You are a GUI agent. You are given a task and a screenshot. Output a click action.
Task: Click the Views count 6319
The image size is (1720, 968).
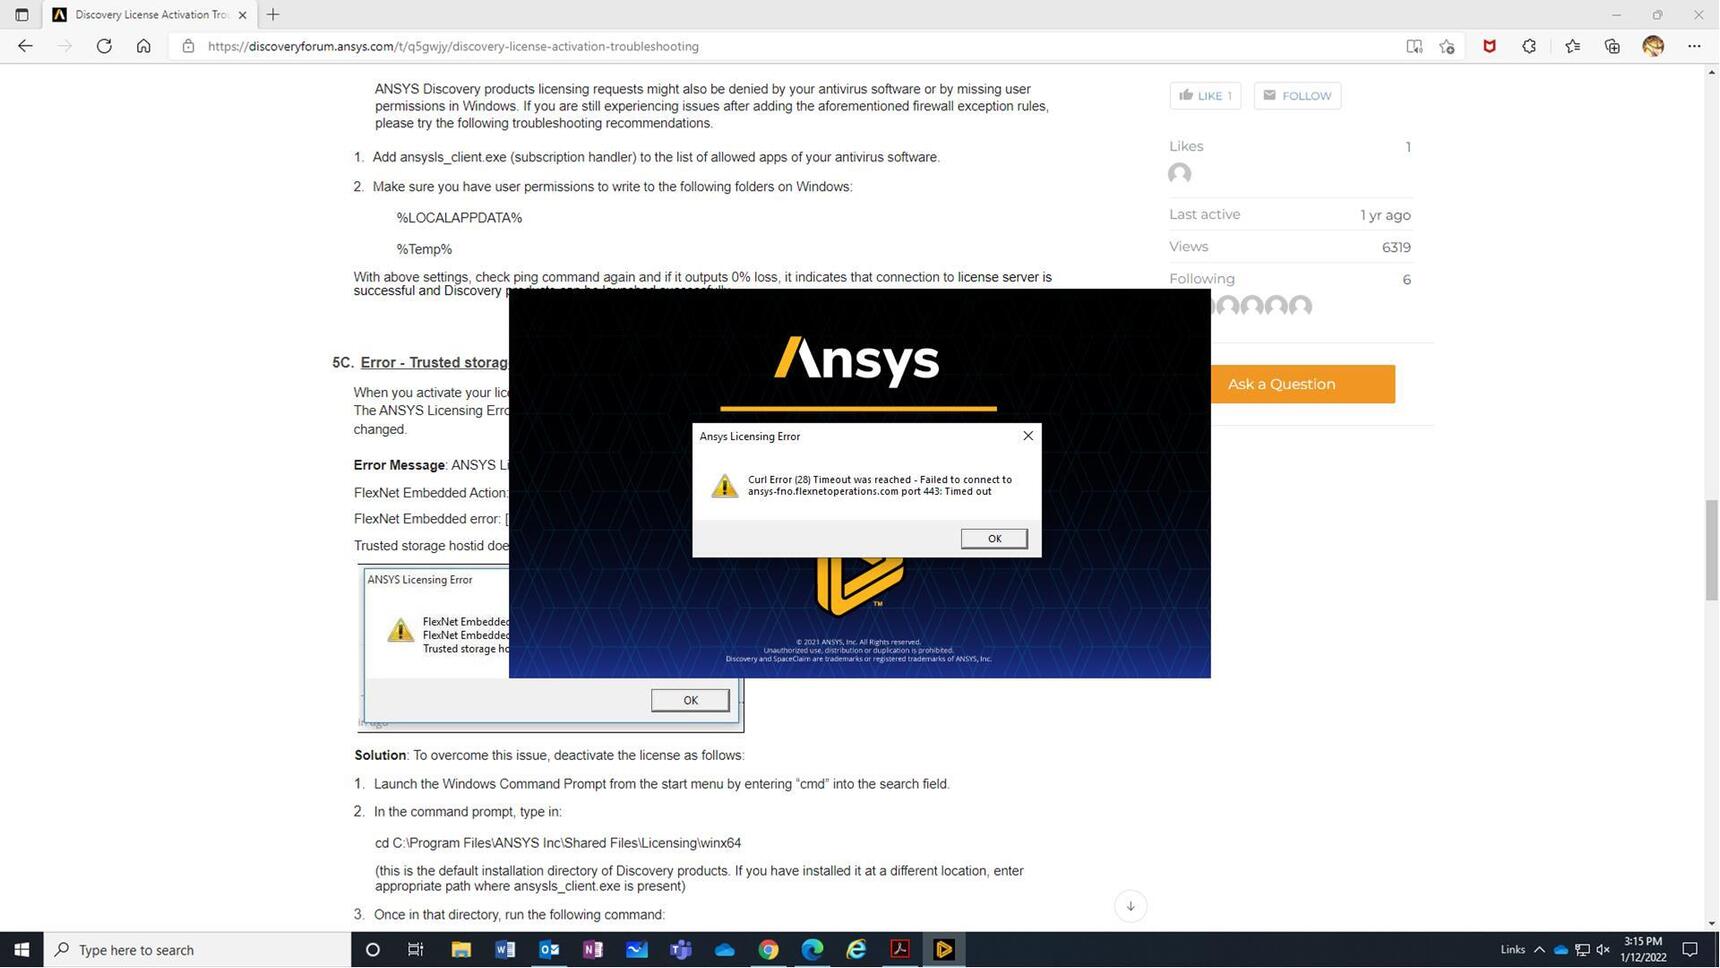[x=1396, y=247]
